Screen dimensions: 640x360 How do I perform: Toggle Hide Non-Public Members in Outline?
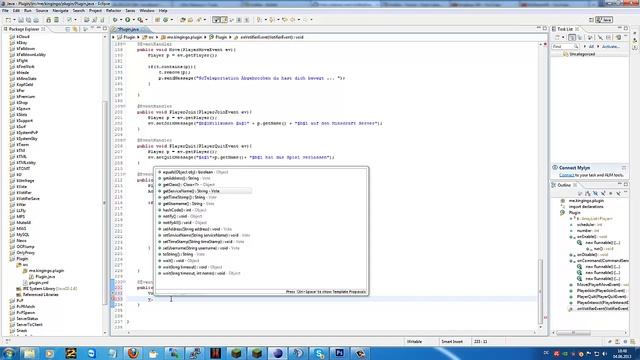pos(611,193)
